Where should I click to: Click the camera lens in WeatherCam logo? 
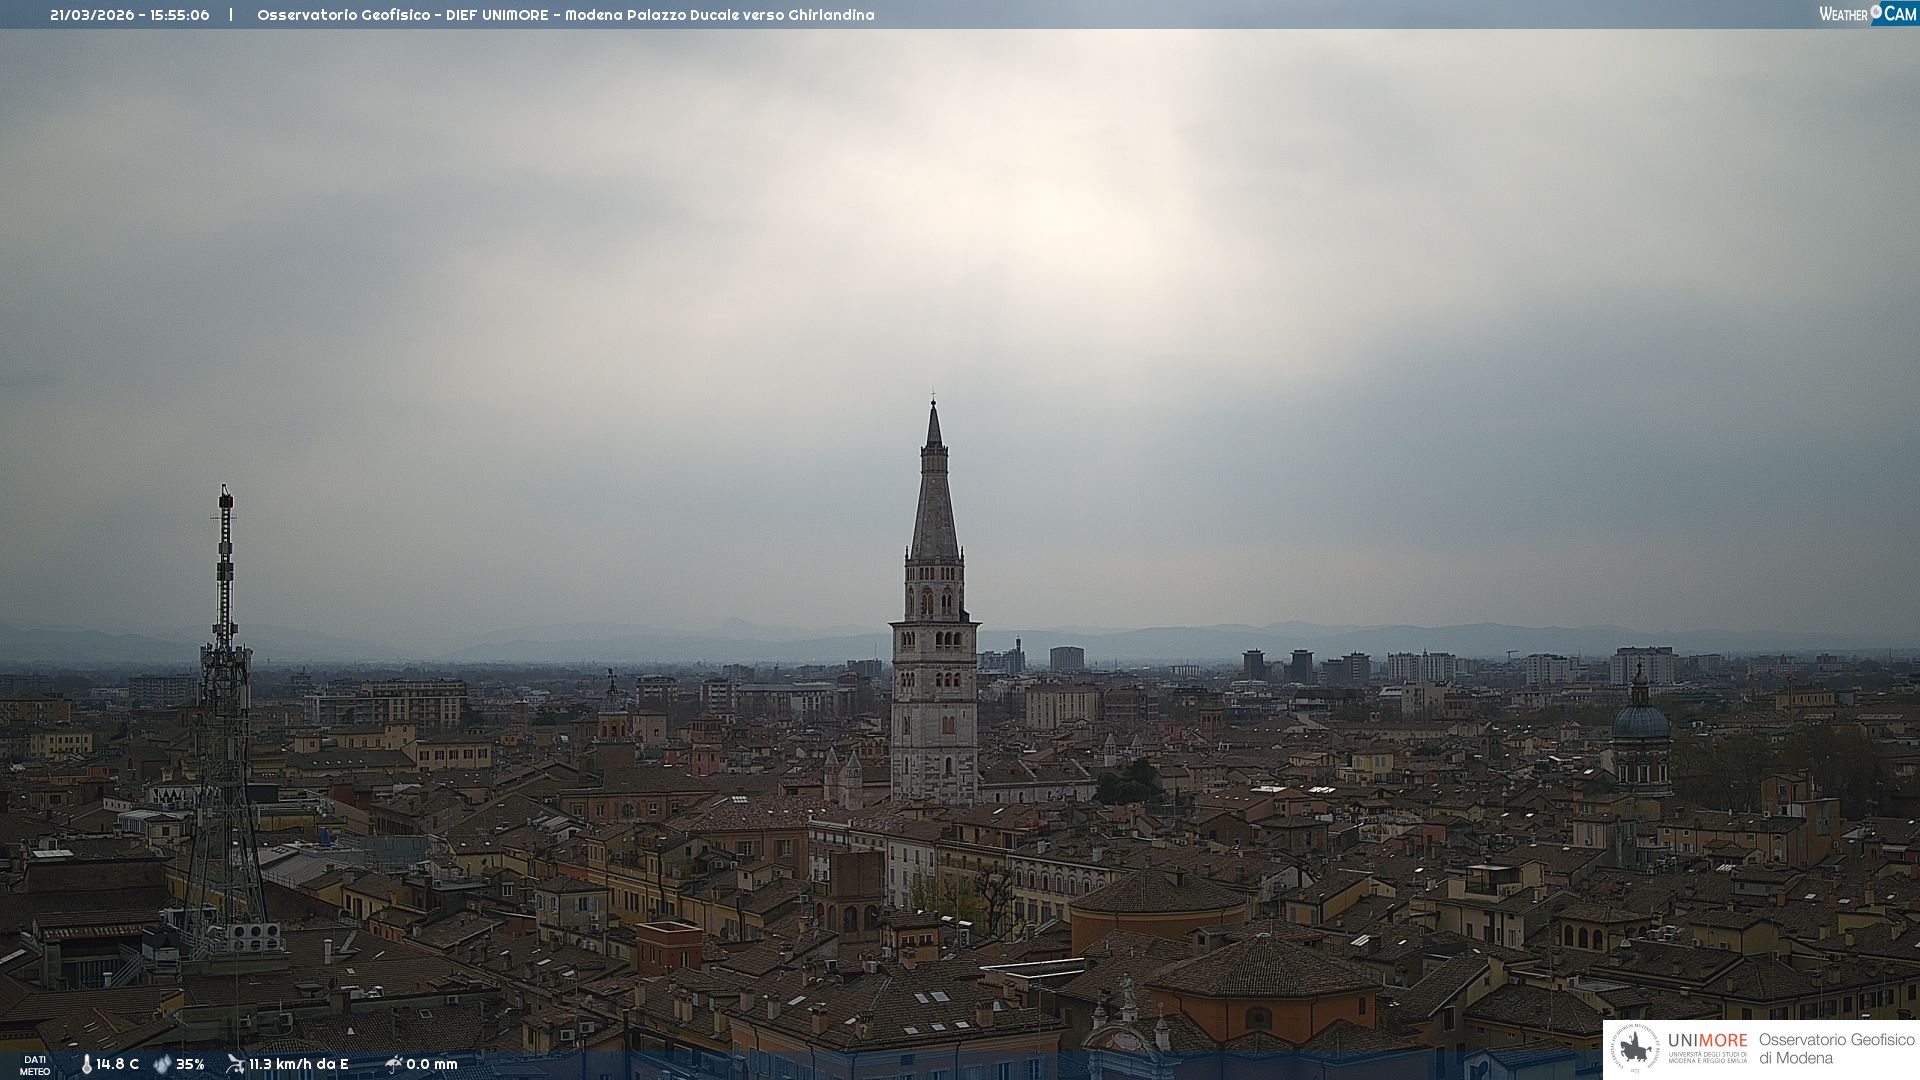pos(1876,11)
